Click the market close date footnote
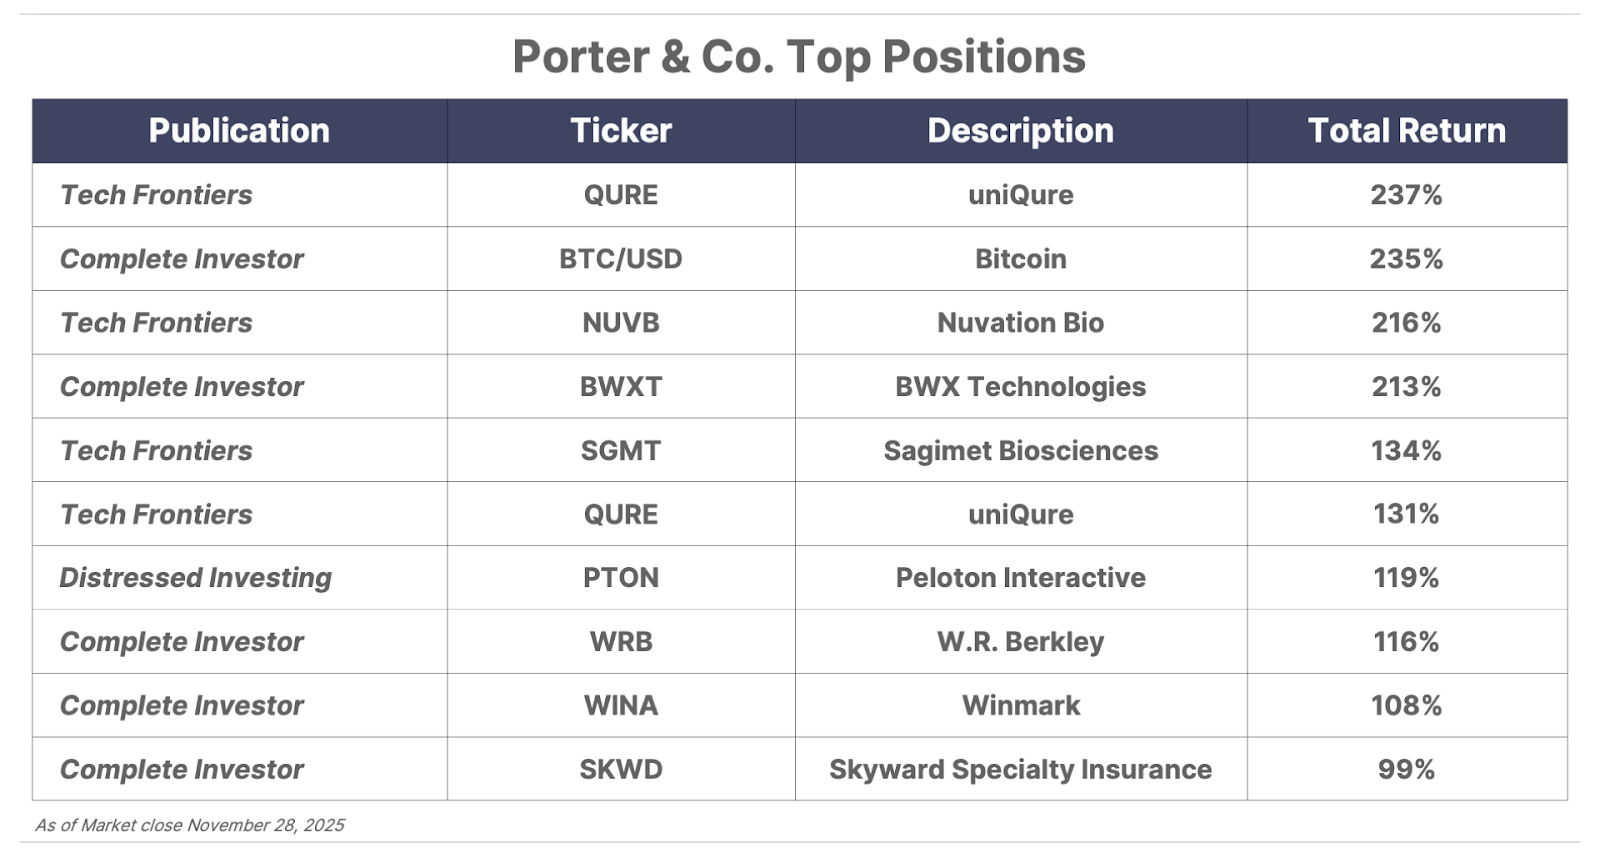 click(190, 826)
